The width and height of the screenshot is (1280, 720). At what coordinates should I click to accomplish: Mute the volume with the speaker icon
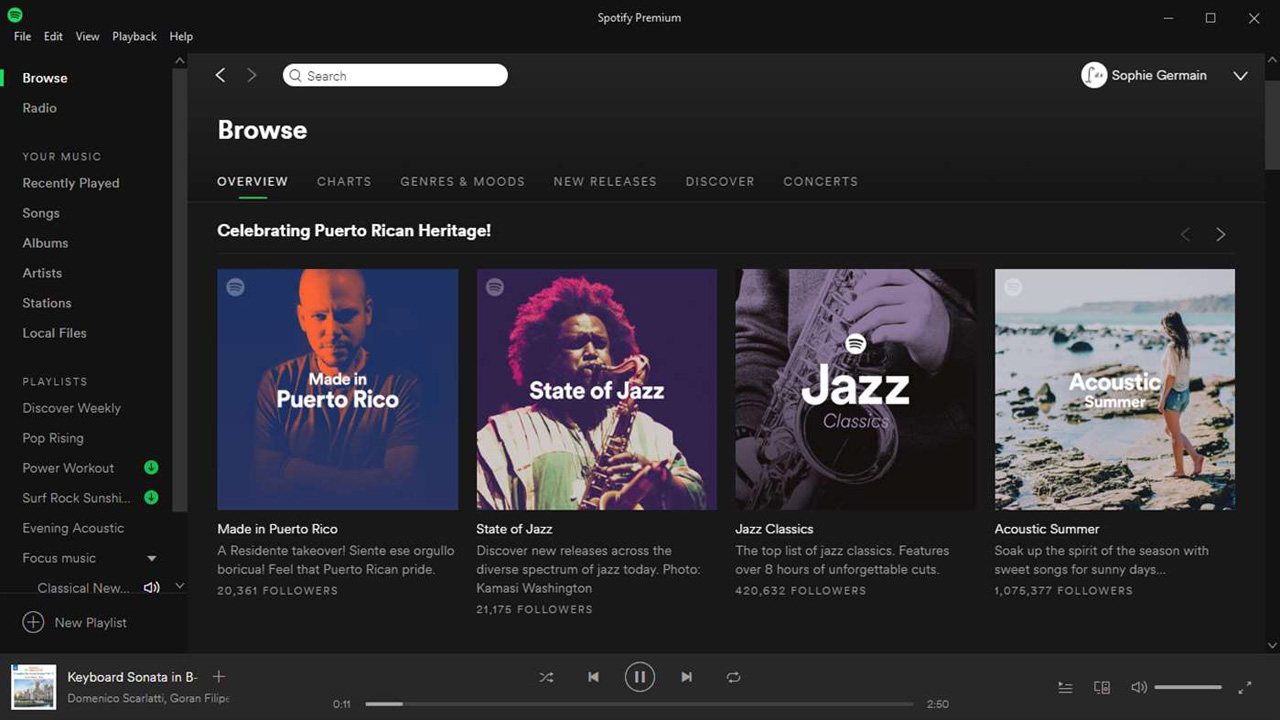[1139, 687]
